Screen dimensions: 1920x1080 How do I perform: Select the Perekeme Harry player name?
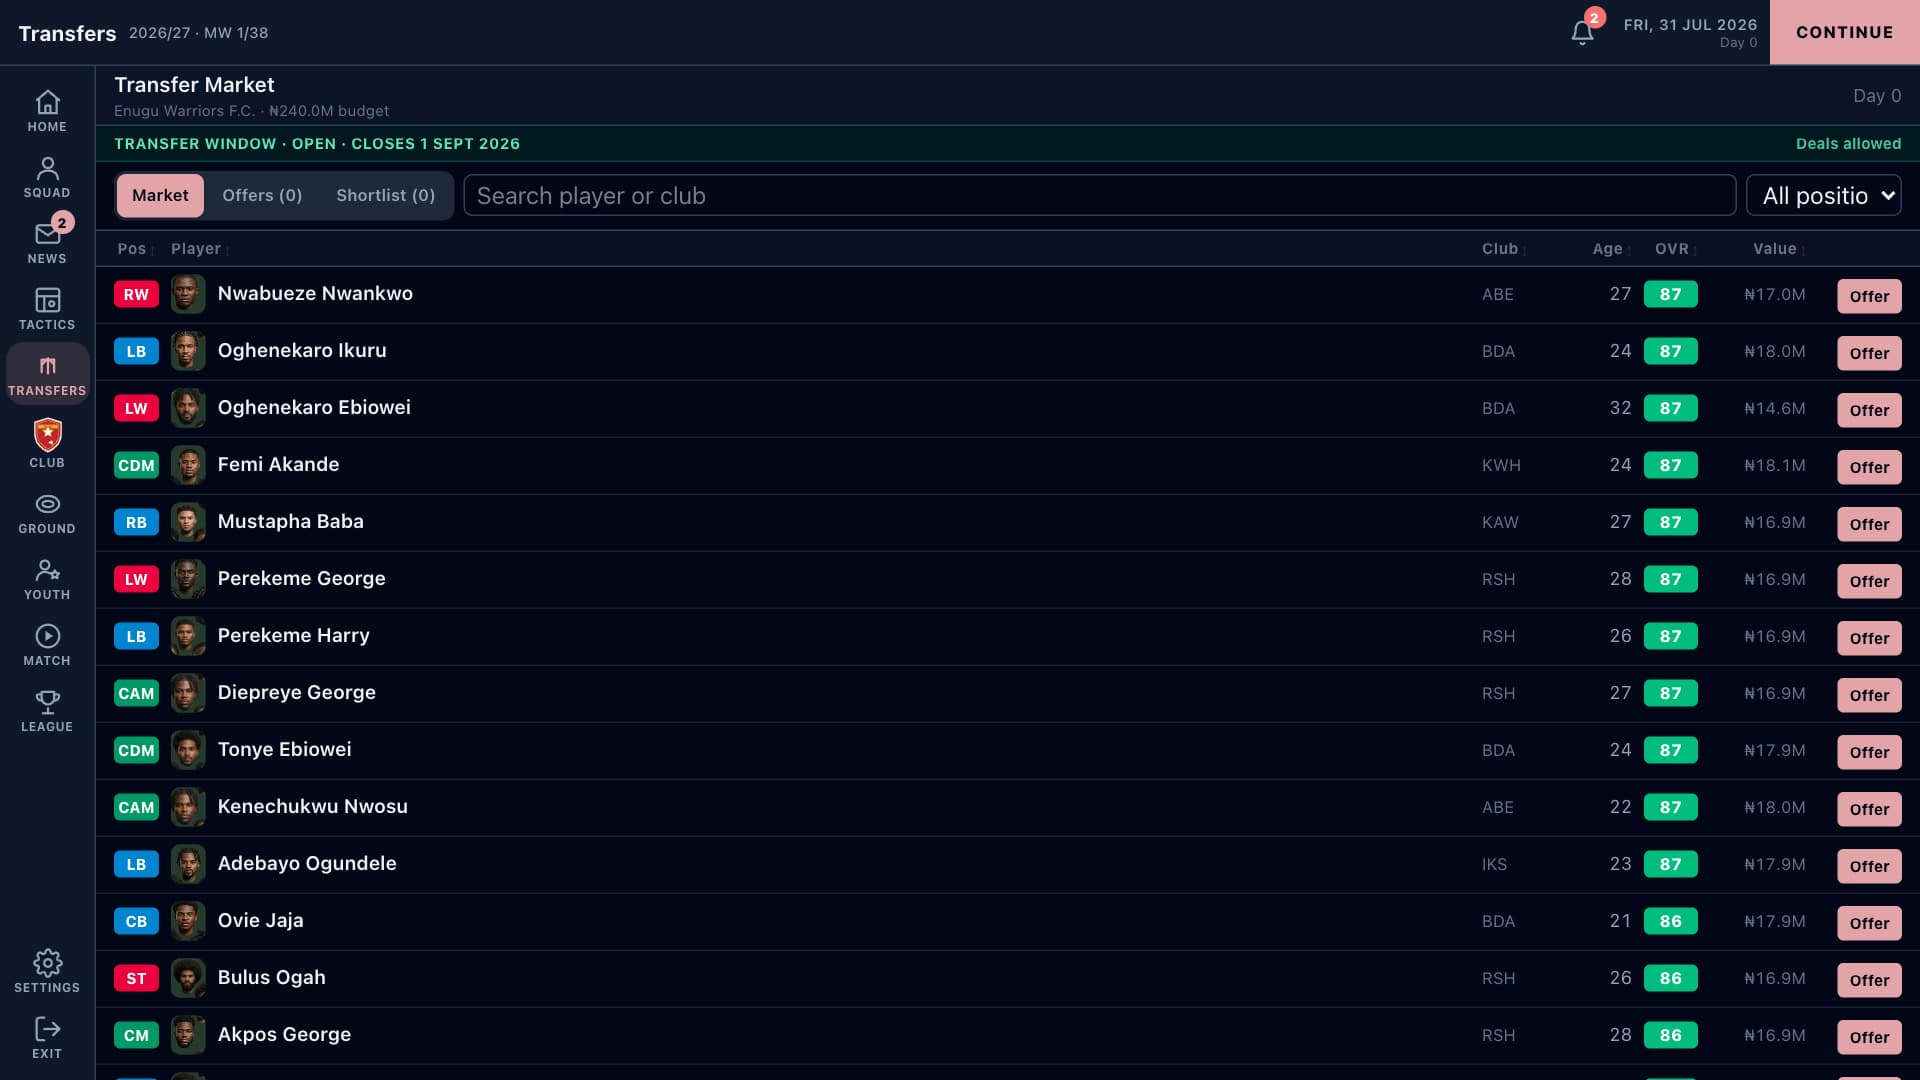click(x=293, y=635)
